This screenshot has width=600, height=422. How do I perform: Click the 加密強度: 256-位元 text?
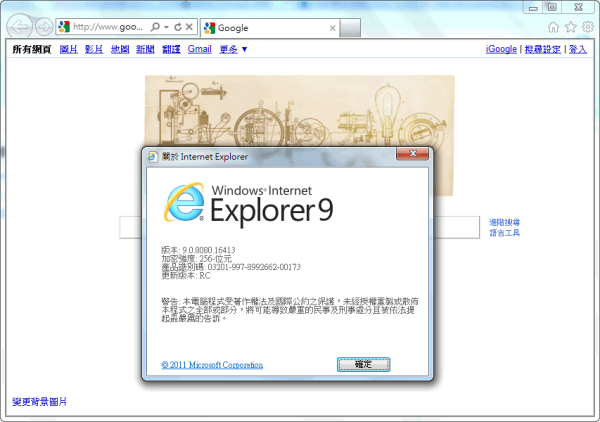point(196,259)
